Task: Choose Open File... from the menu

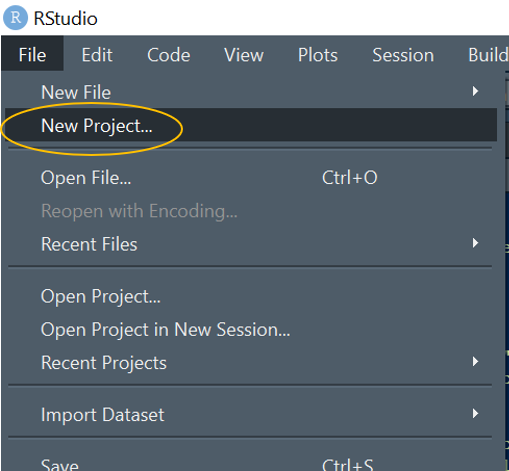Action: click(x=251, y=177)
